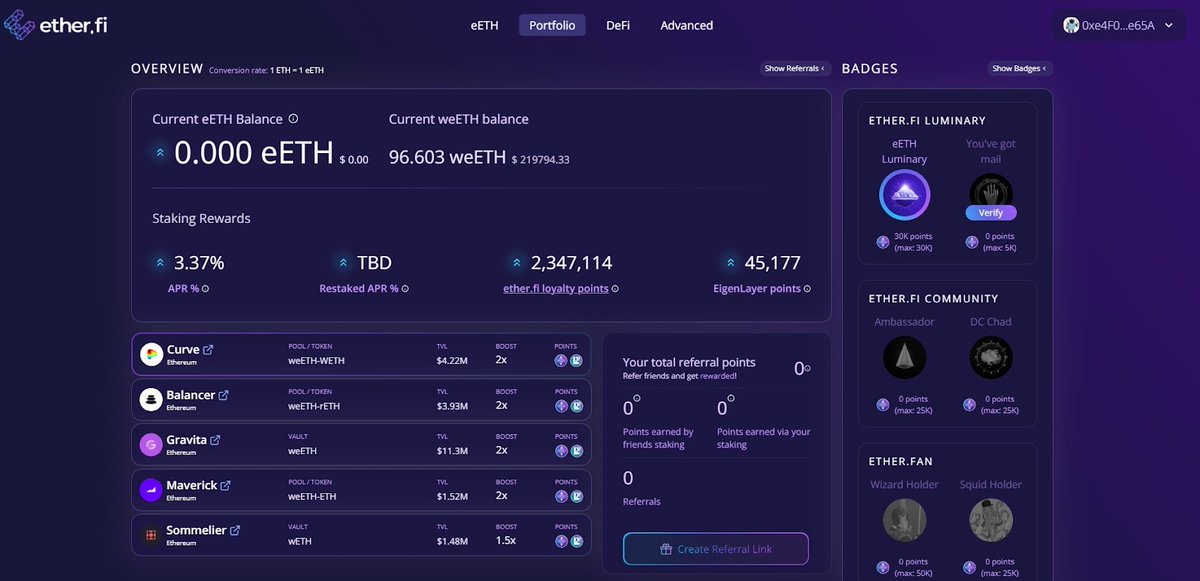Open Curve external link icon
This screenshot has height=581, width=1200.
pyautogui.click(x=208, y=350)
